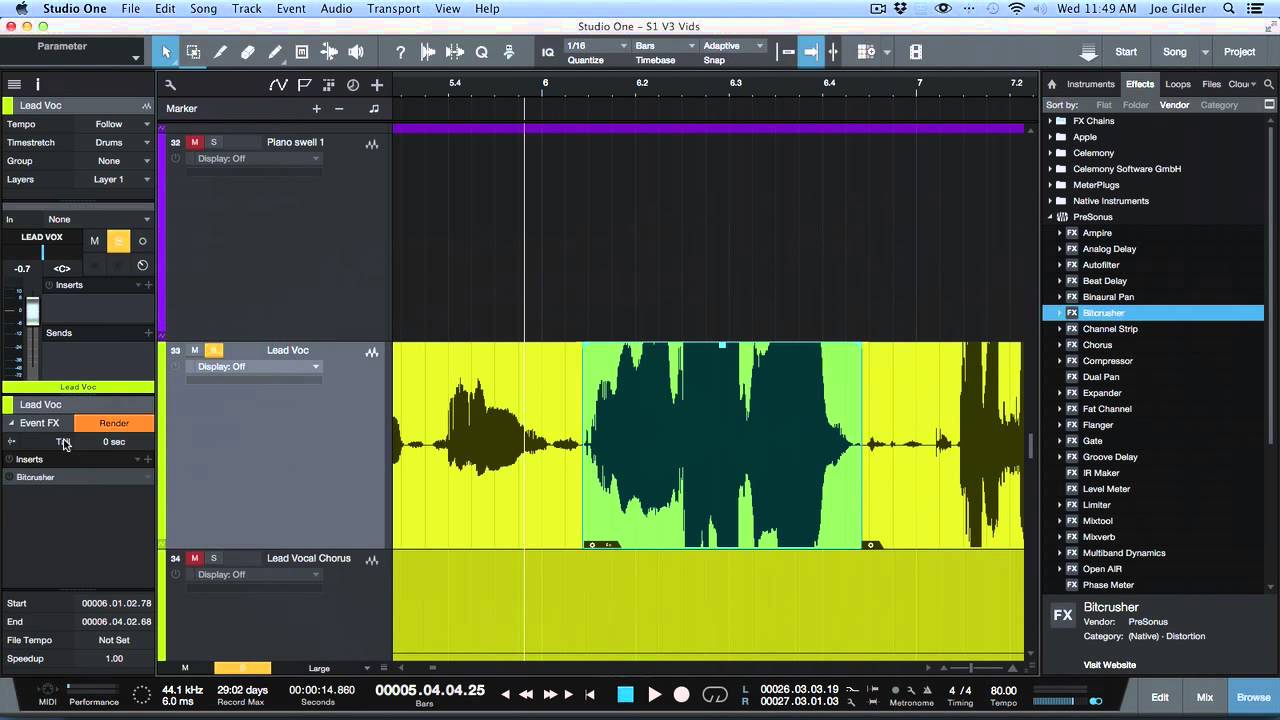Open track list hamburger icon
This screenshot has height=720, width=1280.
[x=15, y=85]
